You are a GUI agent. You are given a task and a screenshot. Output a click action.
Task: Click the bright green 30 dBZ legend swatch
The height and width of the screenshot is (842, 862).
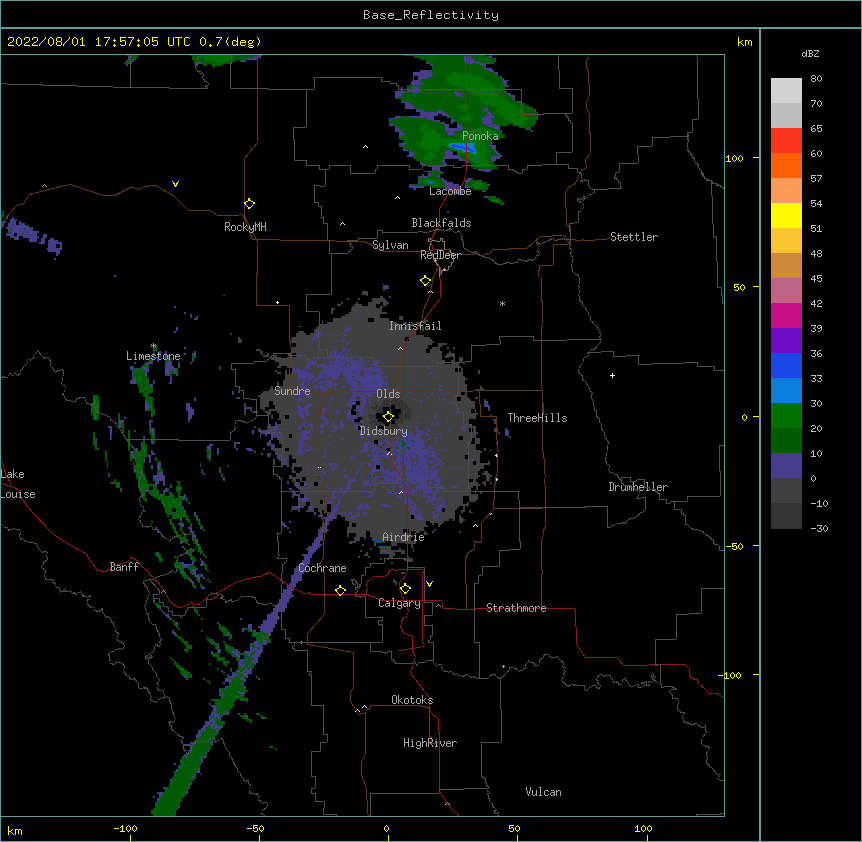point(786,416)
